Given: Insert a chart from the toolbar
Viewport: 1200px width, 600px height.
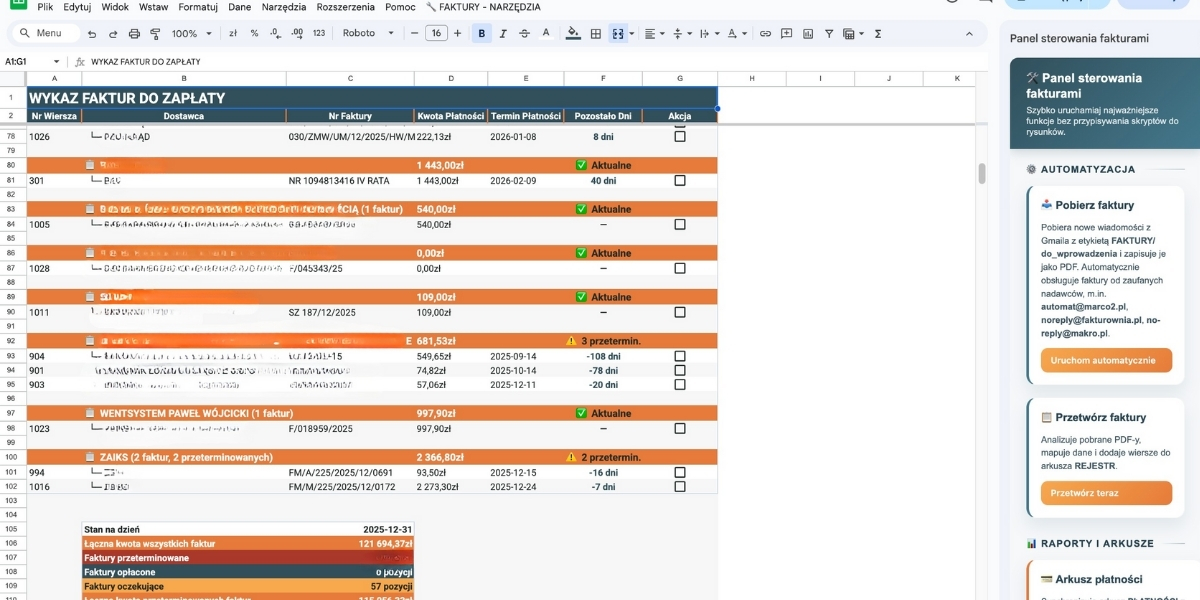Looking at the screenshot, I should (807, 33).
